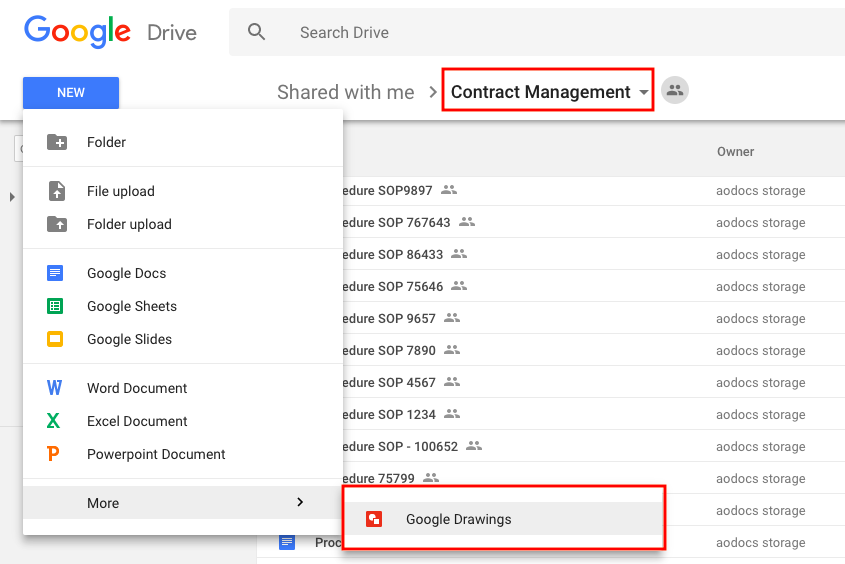Open the SOP 767643 file row
Viewport: 845px width, 564px height.
[x=594, y=222]
